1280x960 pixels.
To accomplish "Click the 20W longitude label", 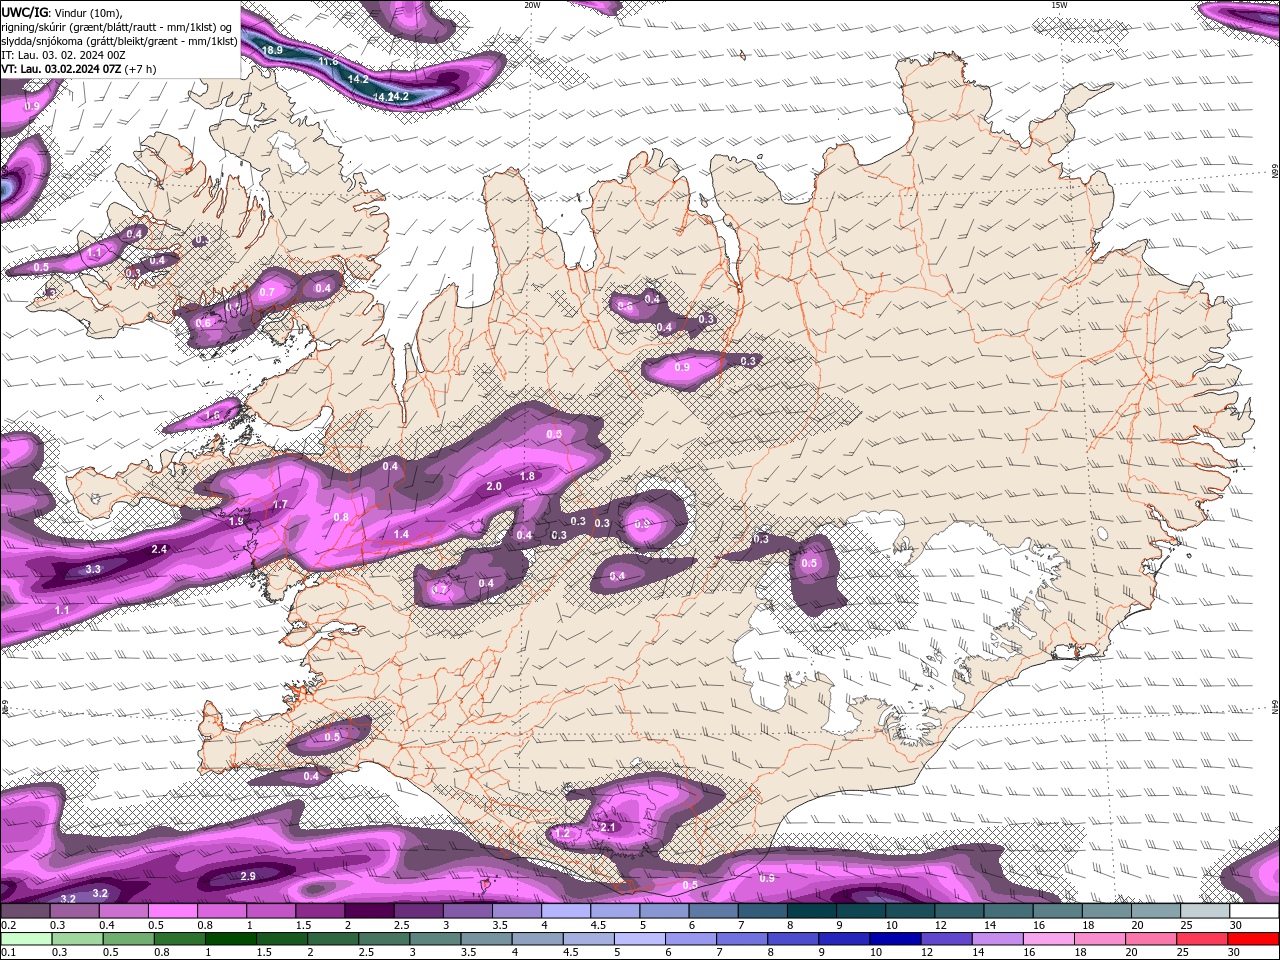I will pos(532,5).
